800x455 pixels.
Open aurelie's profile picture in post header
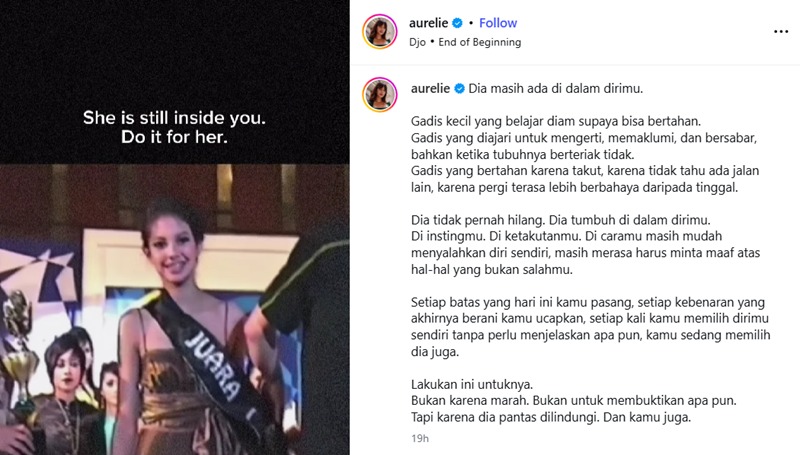pyautogui.click(x=380, y=32)
